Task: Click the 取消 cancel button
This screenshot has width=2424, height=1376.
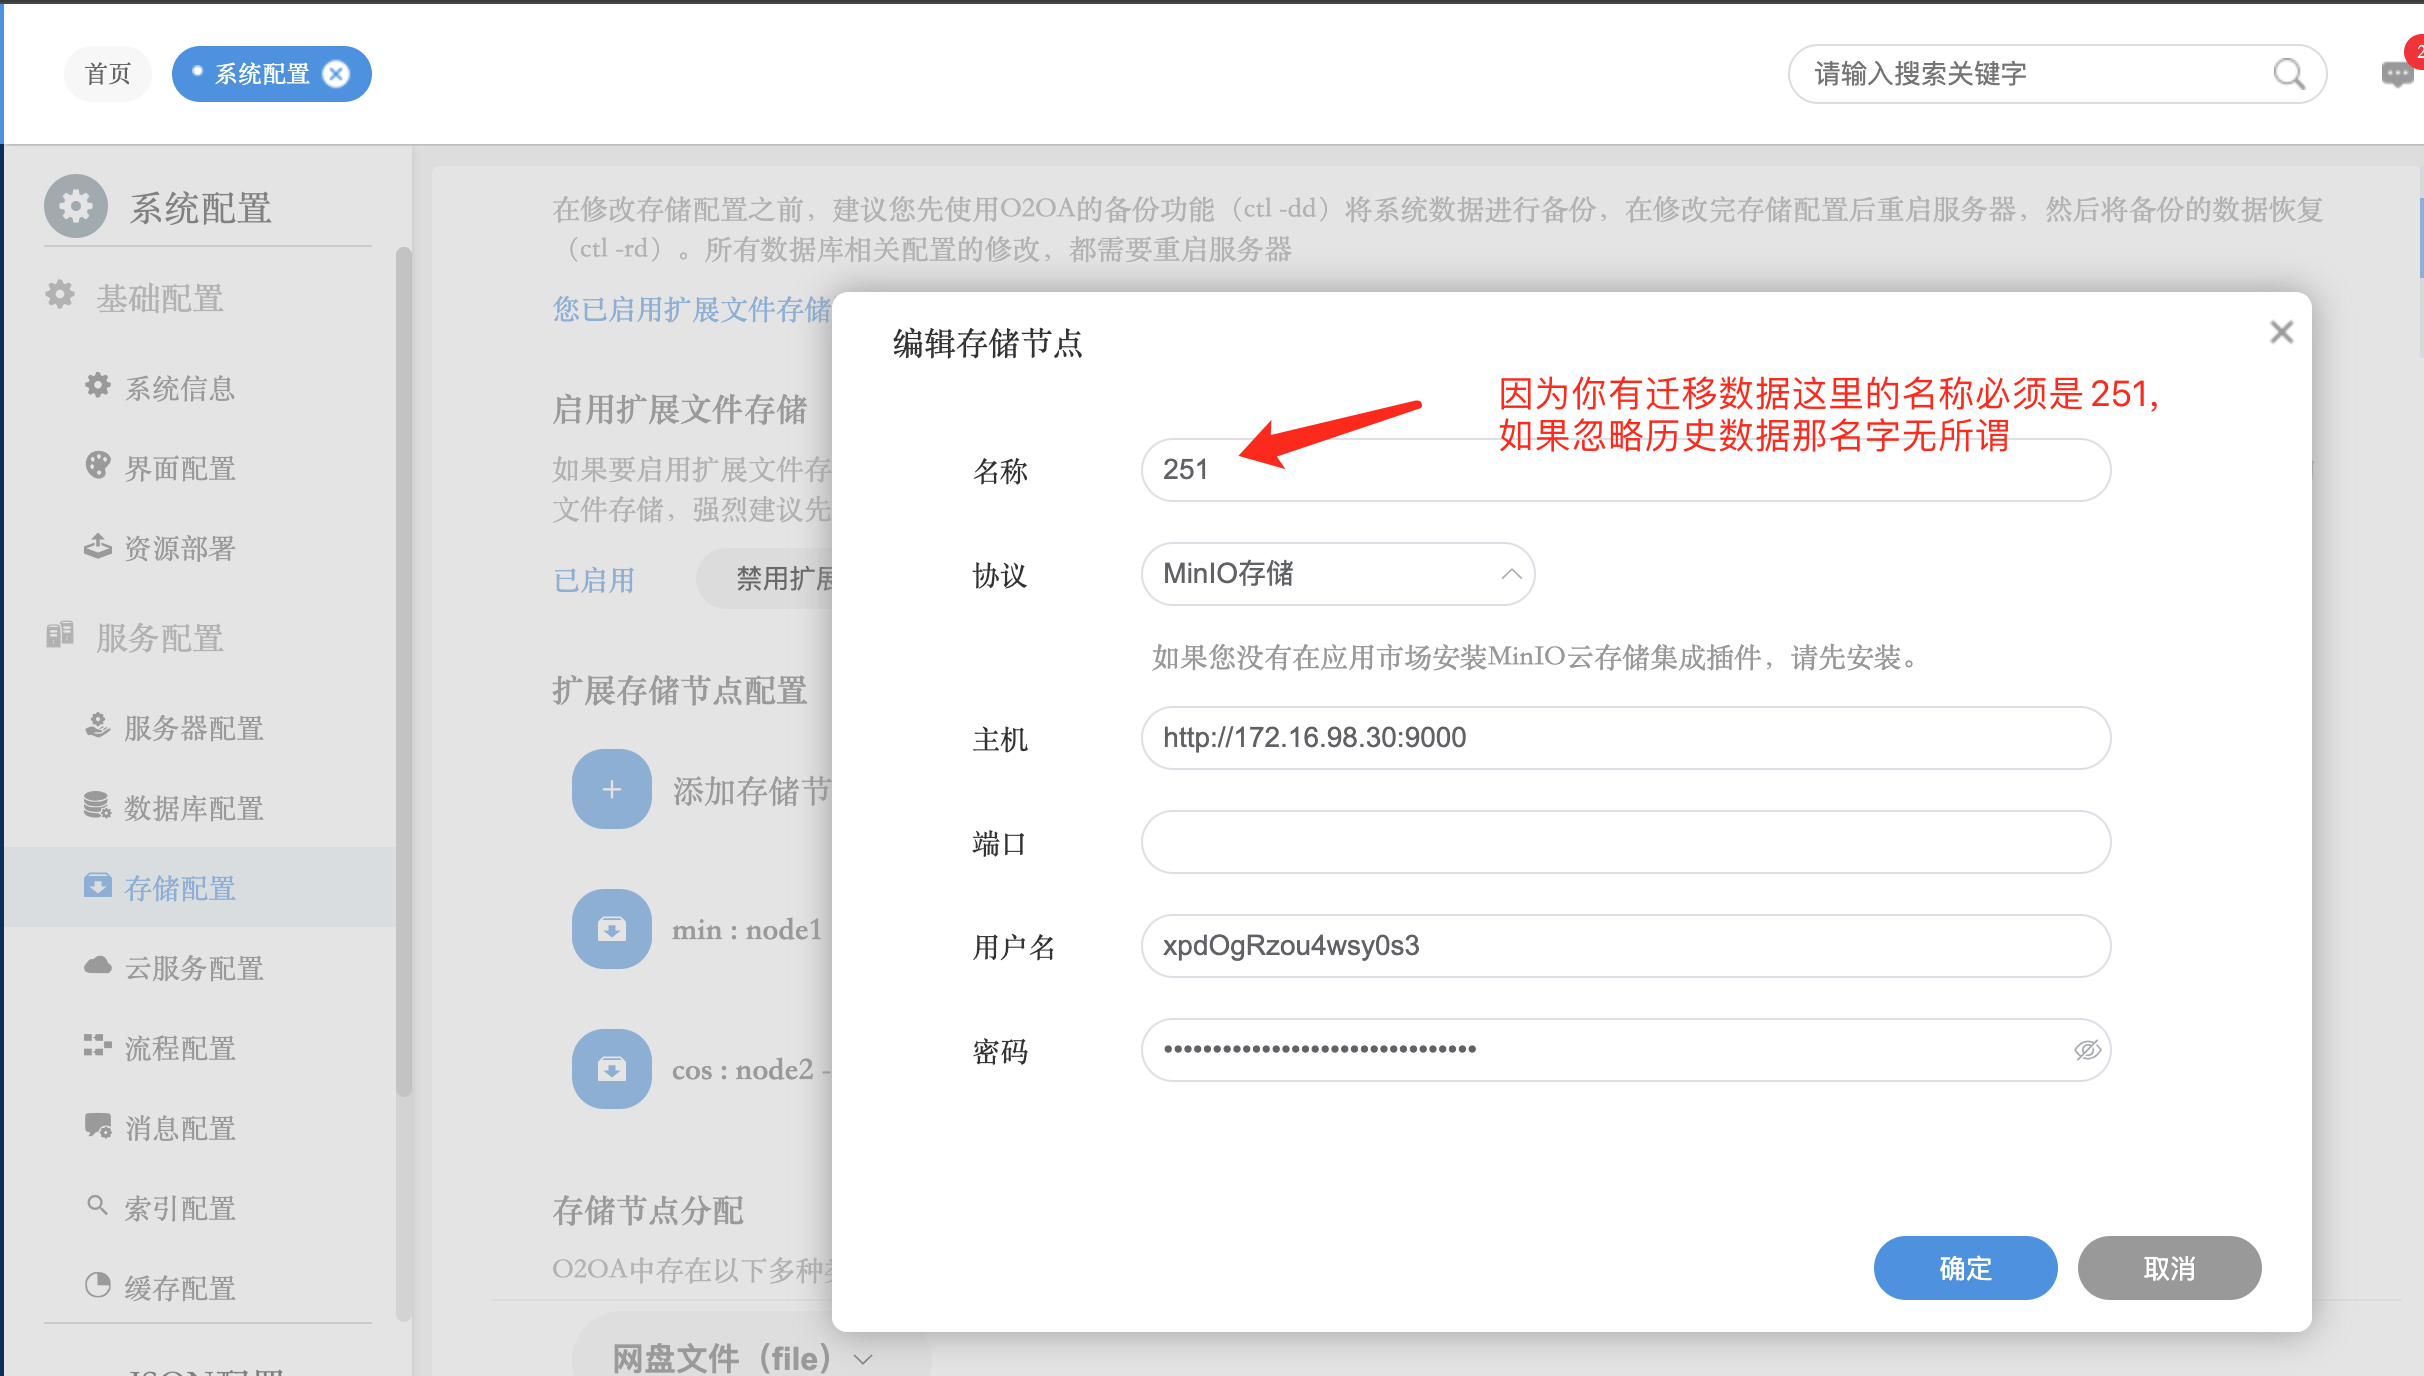Action: pyautogui.click(x=2169, y=1268)
